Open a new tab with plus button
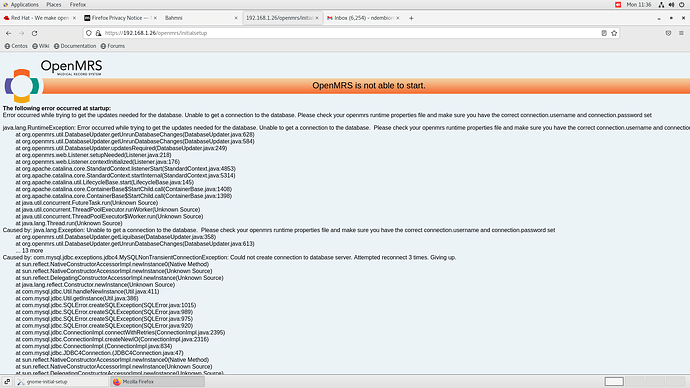Viewport: 690px width, 388px height. coord(411,18)
